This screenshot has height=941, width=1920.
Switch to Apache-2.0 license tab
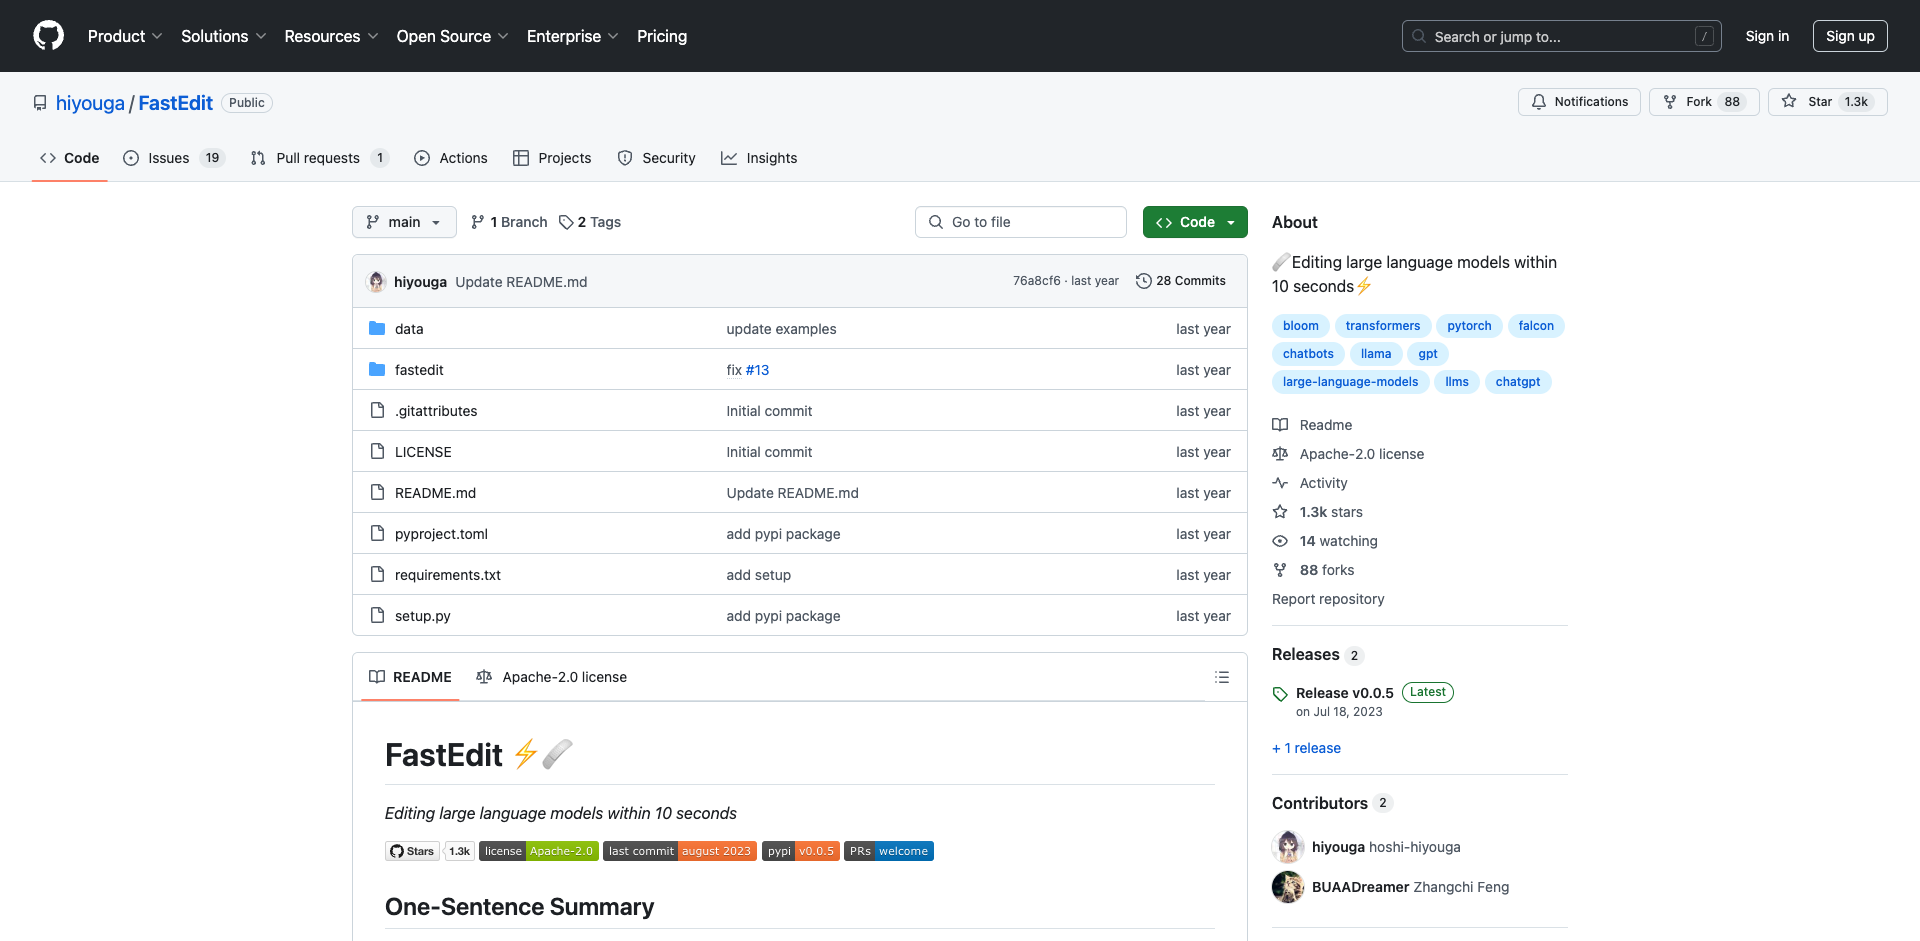coord(552,677)
